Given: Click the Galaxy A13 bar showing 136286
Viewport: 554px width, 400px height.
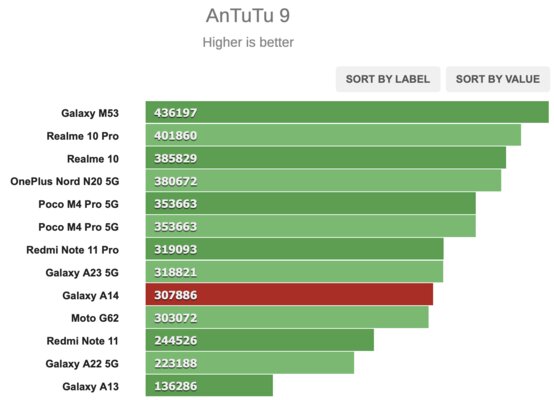Looking at the screenshot, I should pos(209,386).
